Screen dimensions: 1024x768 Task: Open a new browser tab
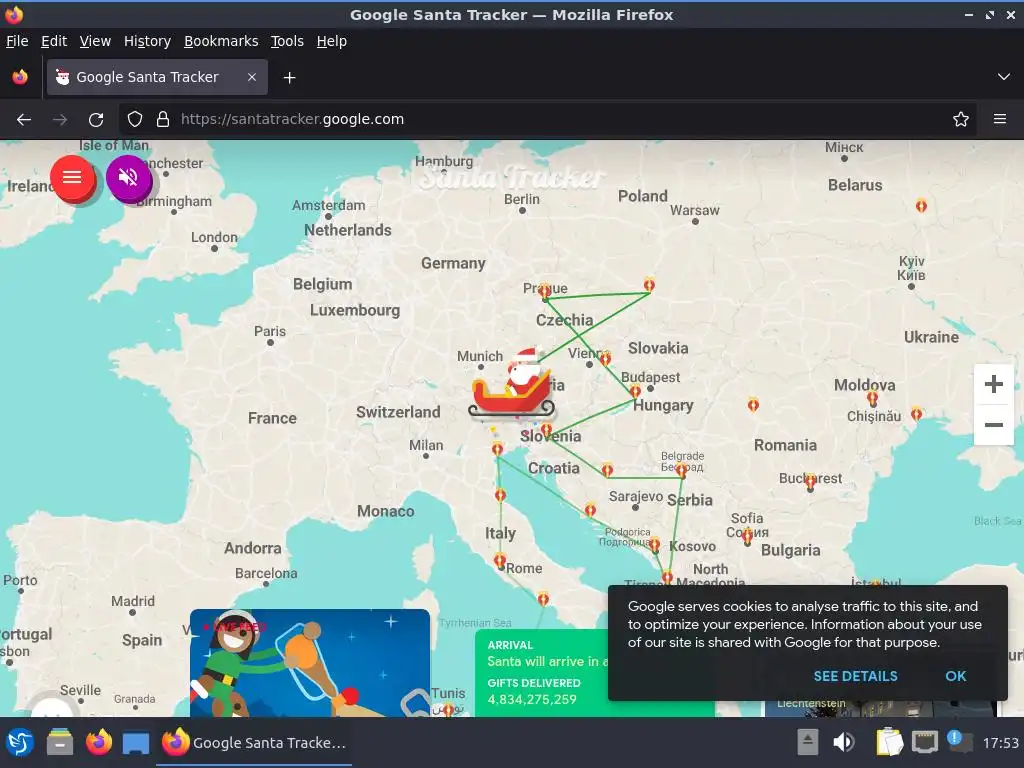pos(289,78)
